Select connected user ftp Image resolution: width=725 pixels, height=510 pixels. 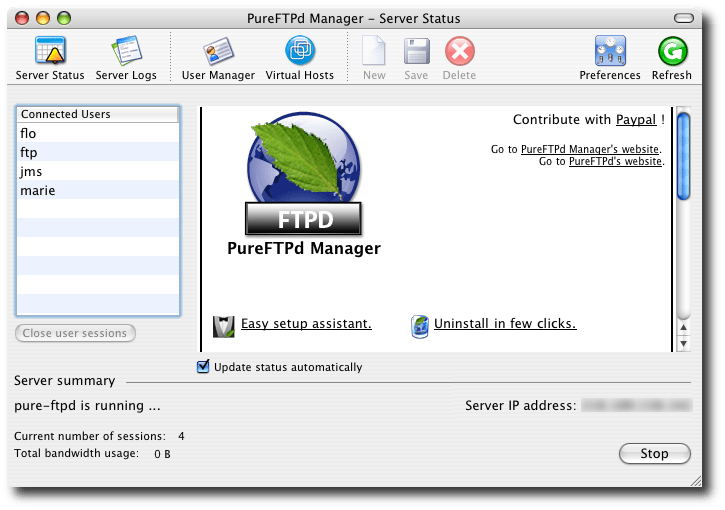98,152
